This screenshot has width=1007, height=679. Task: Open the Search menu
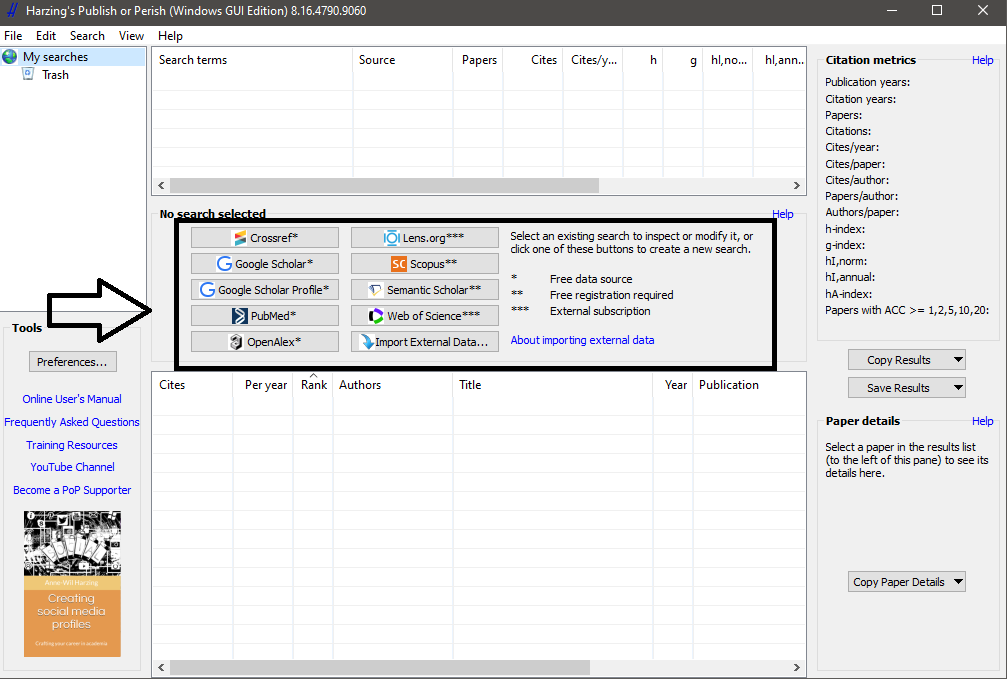pyautogui.click(x=87, y=36)
